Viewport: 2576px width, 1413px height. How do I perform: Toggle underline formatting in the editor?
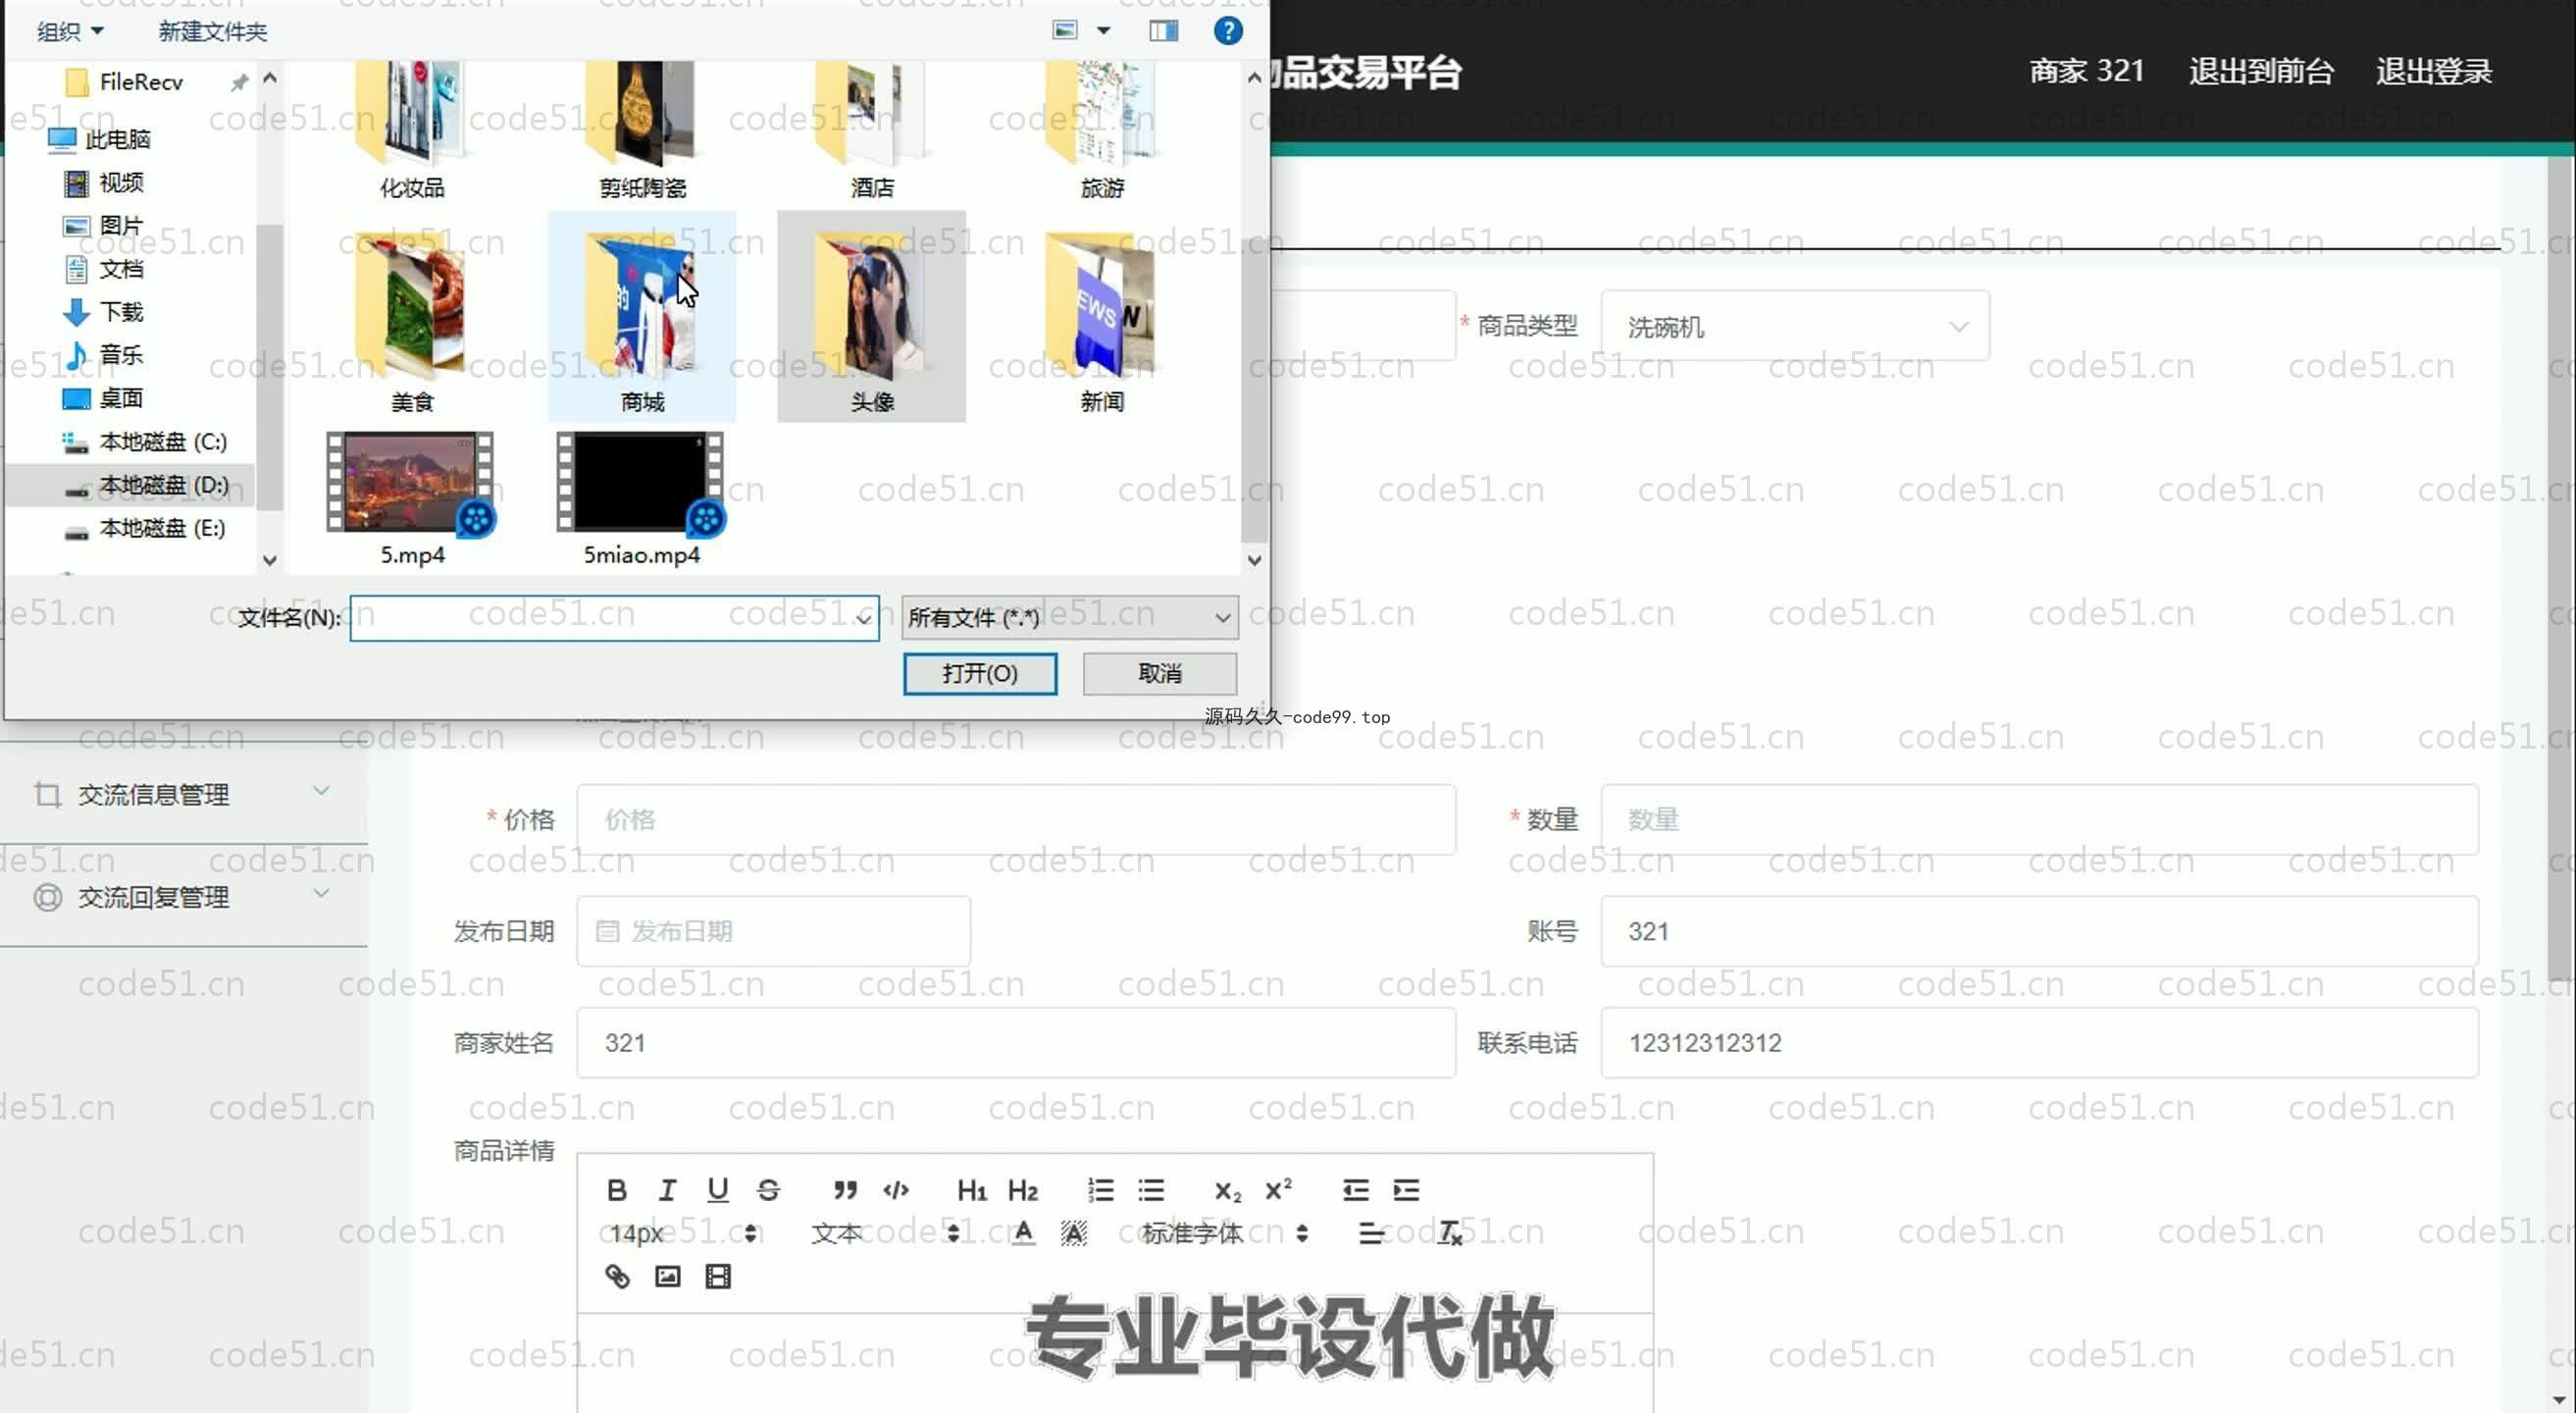(x=717, y=1190)
